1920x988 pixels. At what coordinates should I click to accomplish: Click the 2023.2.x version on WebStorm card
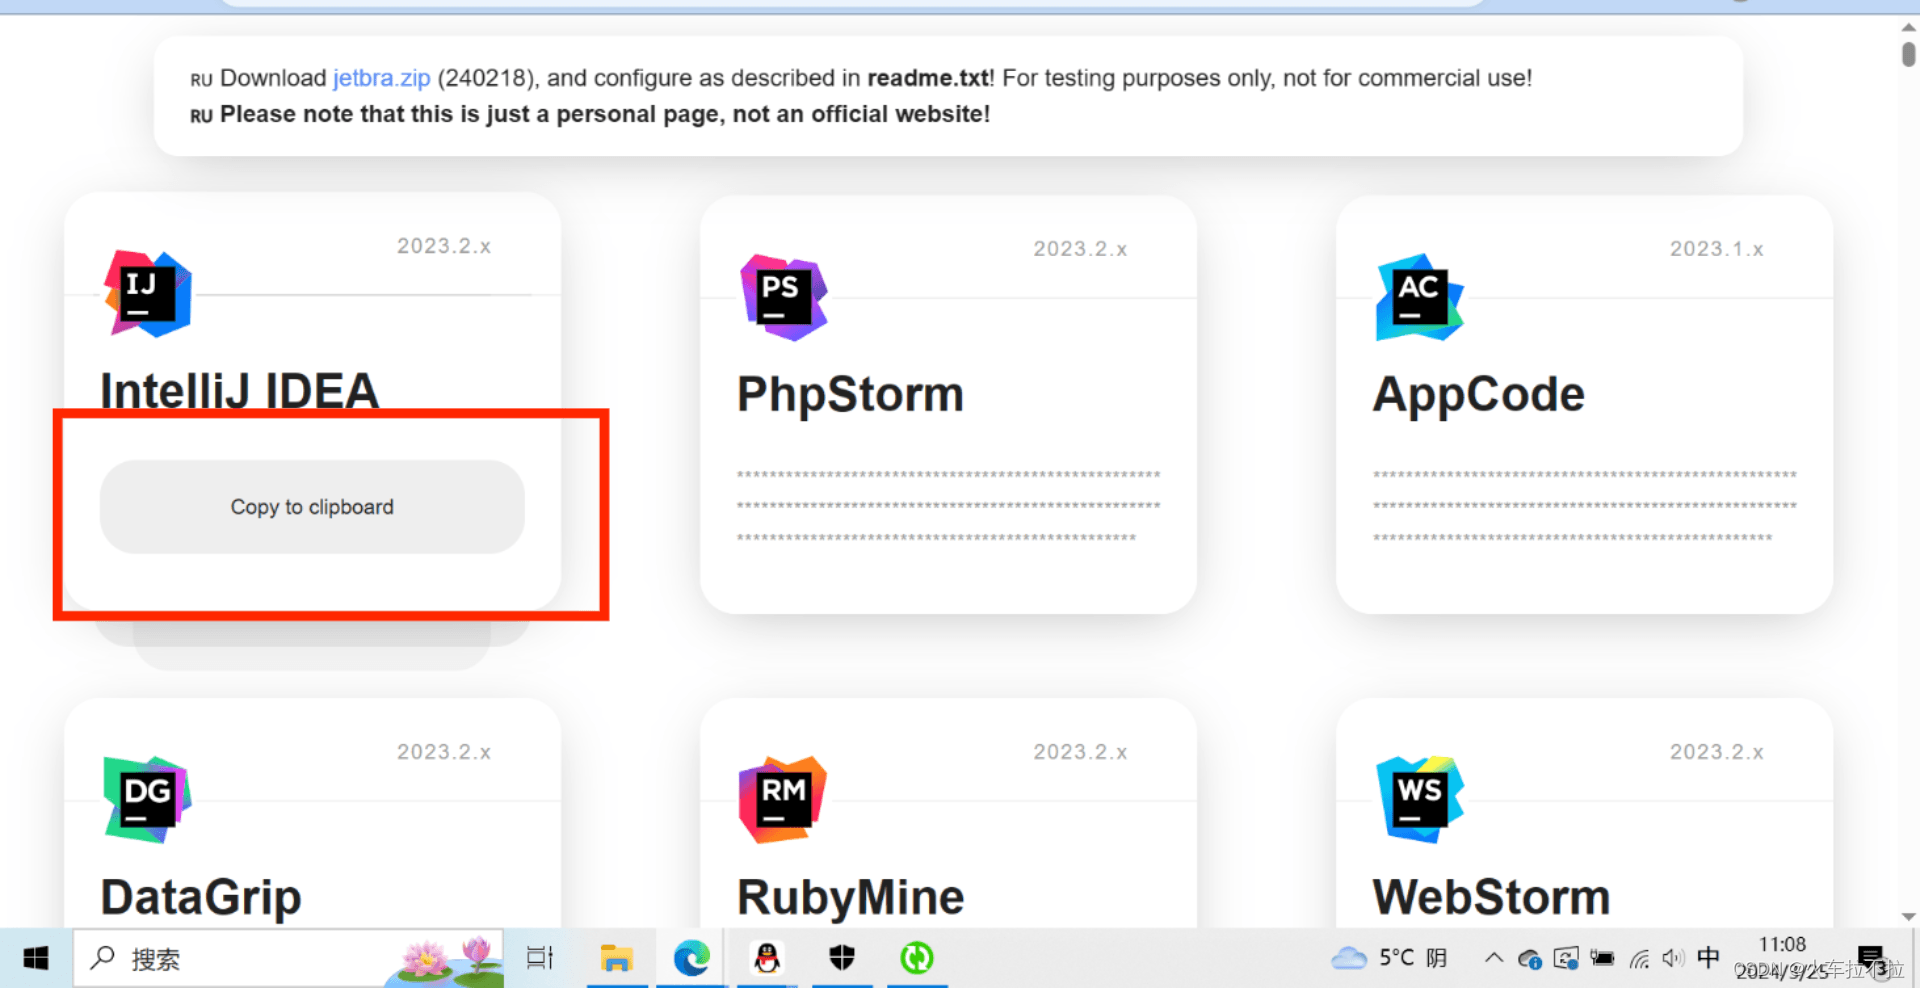pos(1717,752)
